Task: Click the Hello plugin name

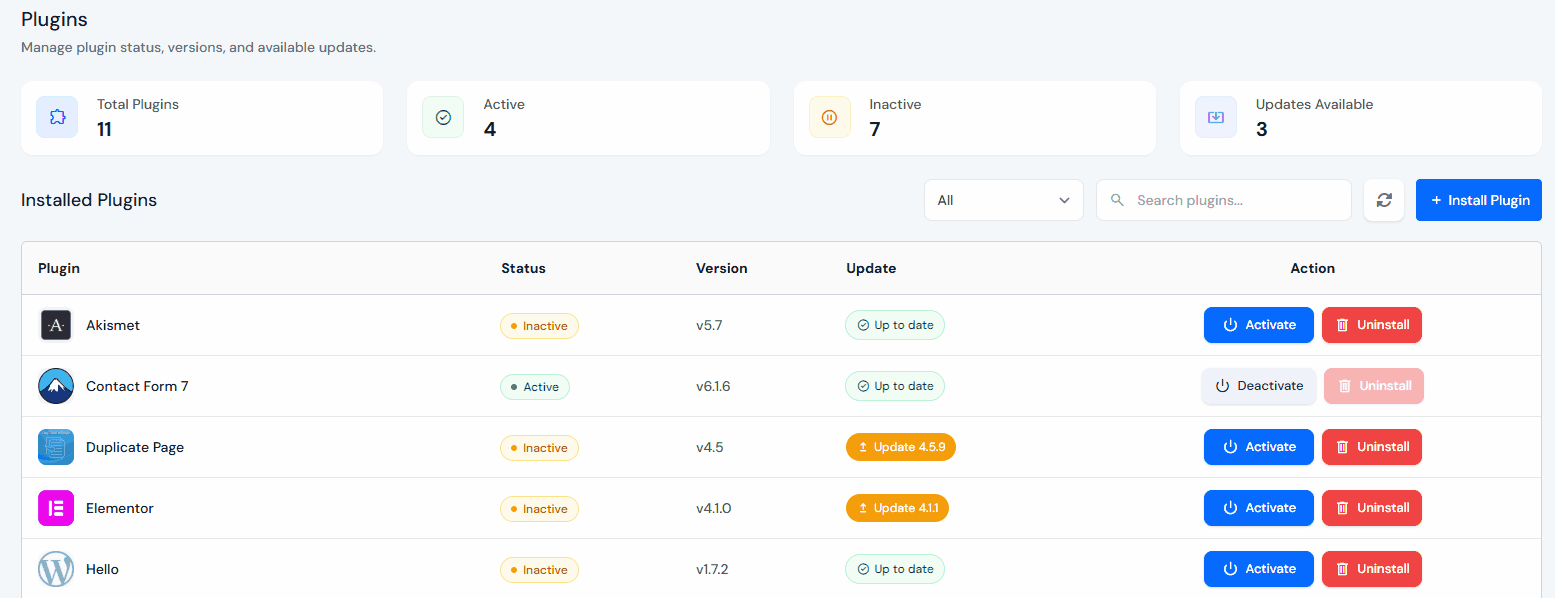Action: [x=102, y=569]
